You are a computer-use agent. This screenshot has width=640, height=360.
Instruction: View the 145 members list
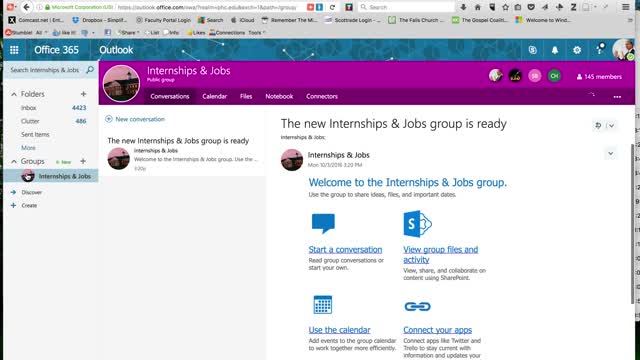pos(599,77)
